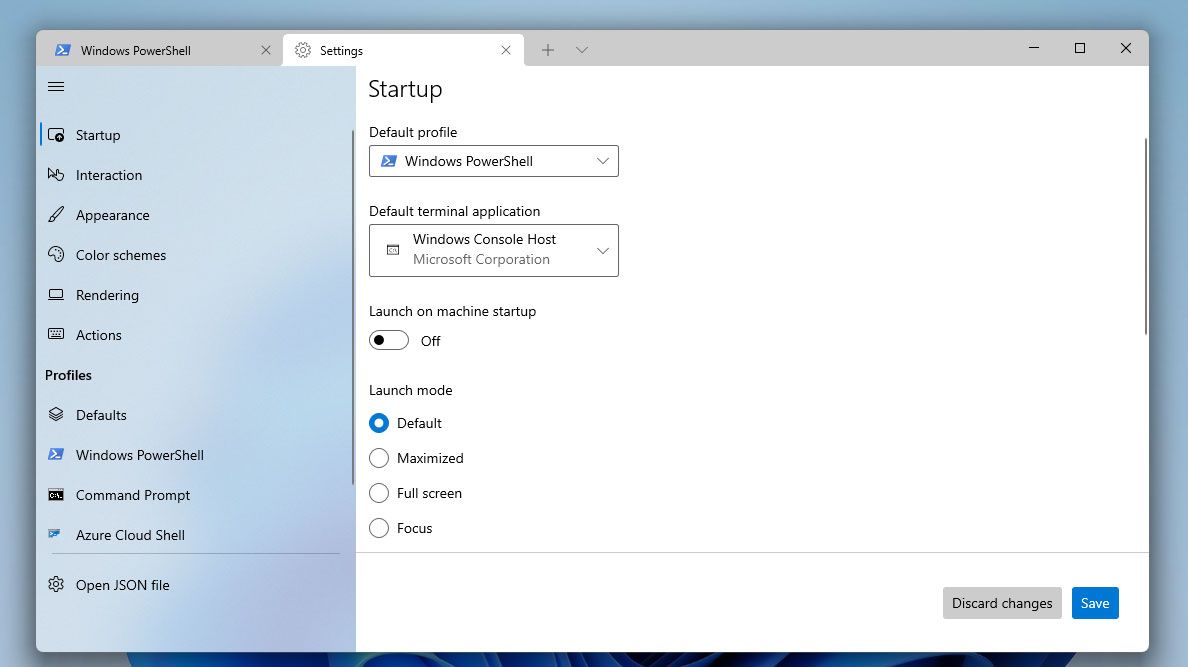1188x667 pixels.
Task: Open the Azure Cloud Shell profile
Action: pyautogui.click(x=131, y=535)
